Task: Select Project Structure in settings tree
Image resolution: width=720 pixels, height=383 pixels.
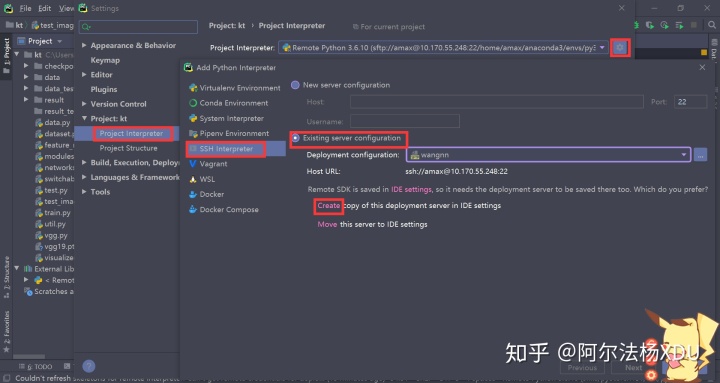Action: (129, 148)
